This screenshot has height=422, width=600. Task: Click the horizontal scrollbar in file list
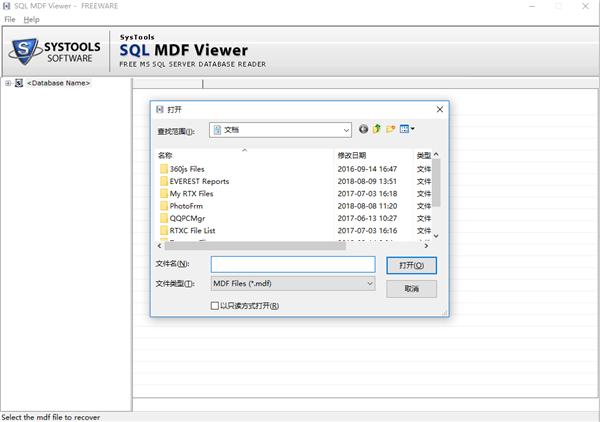(x=255, y=246)
